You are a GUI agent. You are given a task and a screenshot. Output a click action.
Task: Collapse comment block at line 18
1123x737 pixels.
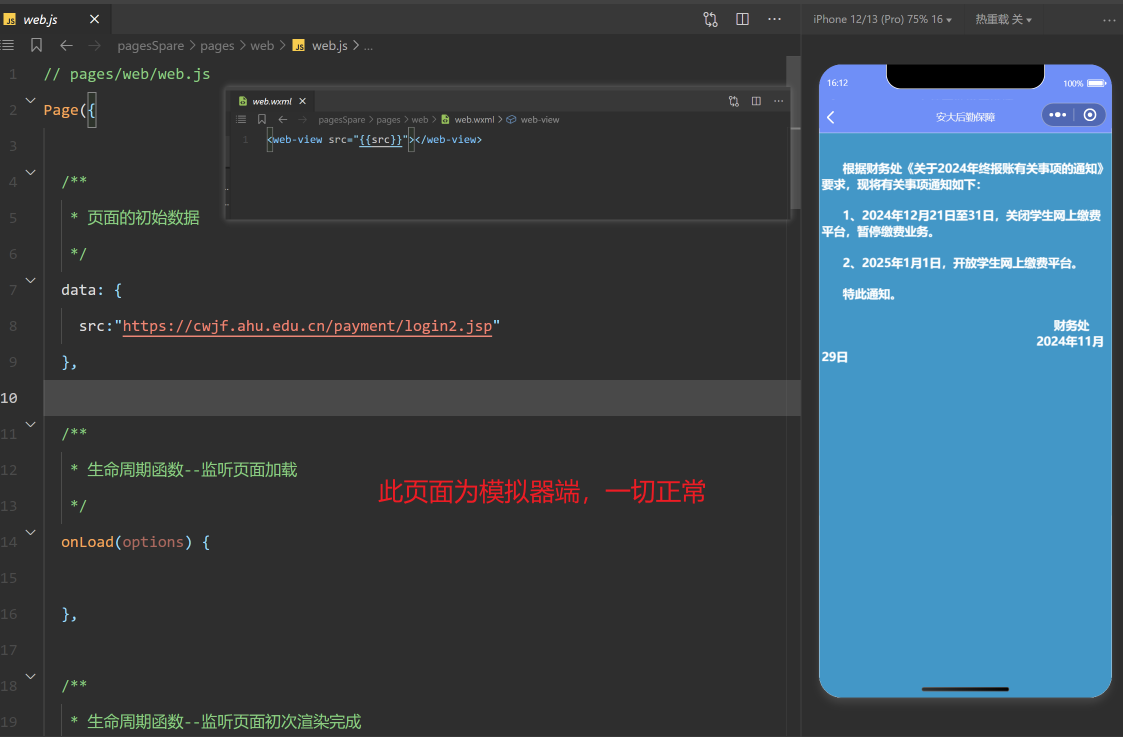point(31,676)
